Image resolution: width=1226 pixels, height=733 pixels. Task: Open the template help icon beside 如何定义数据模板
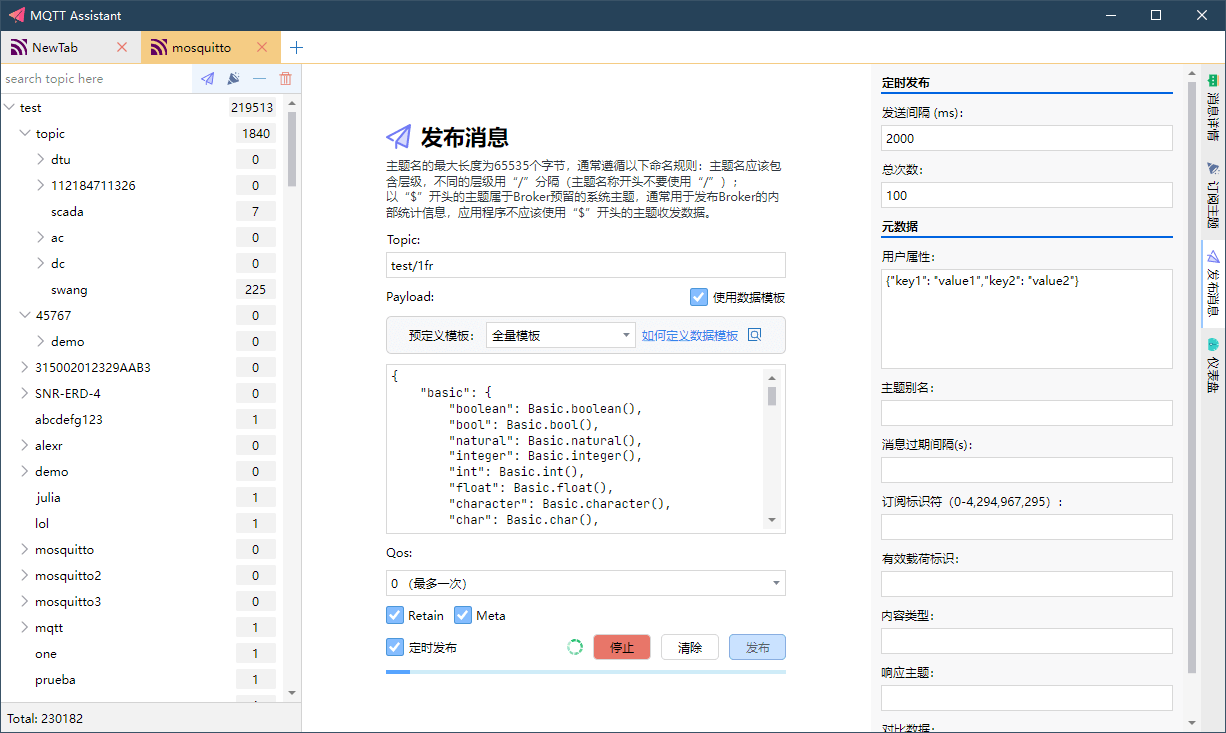point(755,335)
